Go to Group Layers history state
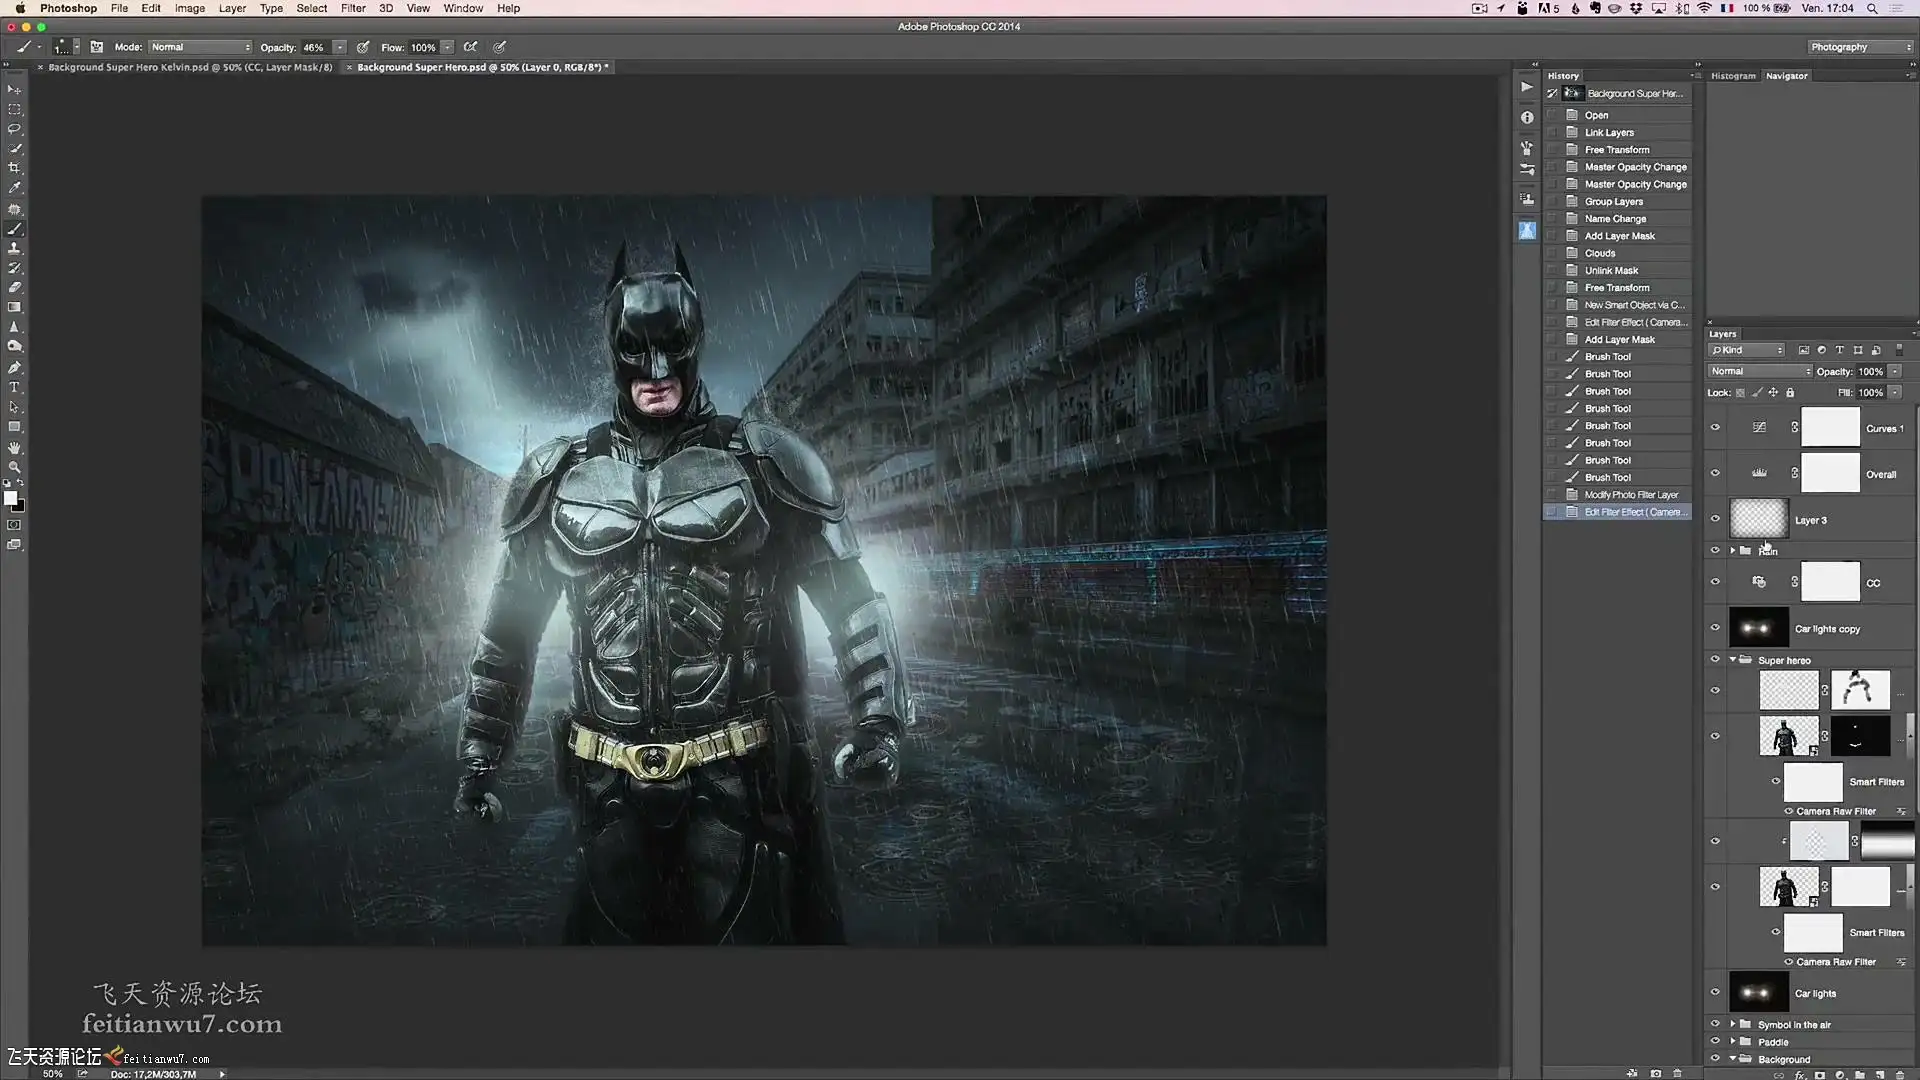This screenshot has width=1920, height=1080. pyautogui.click(x=1613, y=201)
